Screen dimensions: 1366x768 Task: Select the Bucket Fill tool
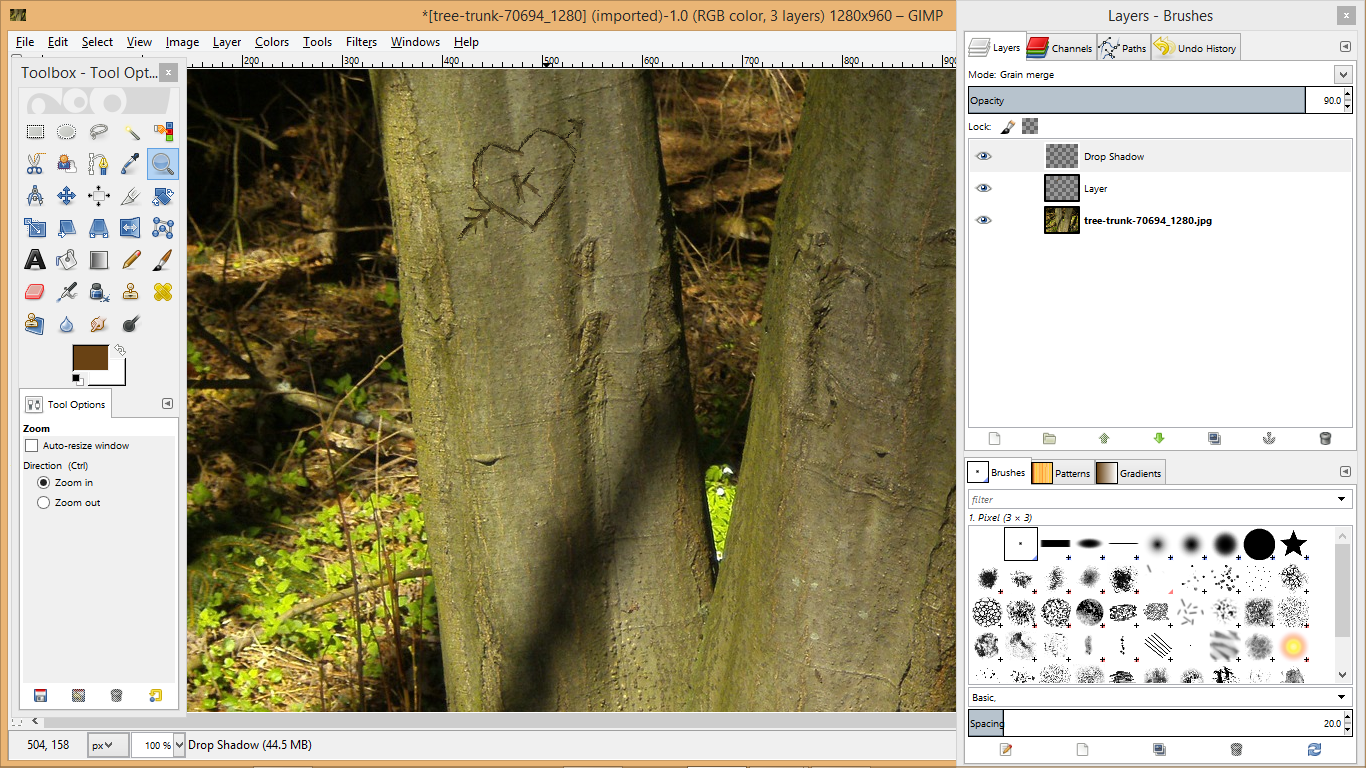tap(66, 259)
